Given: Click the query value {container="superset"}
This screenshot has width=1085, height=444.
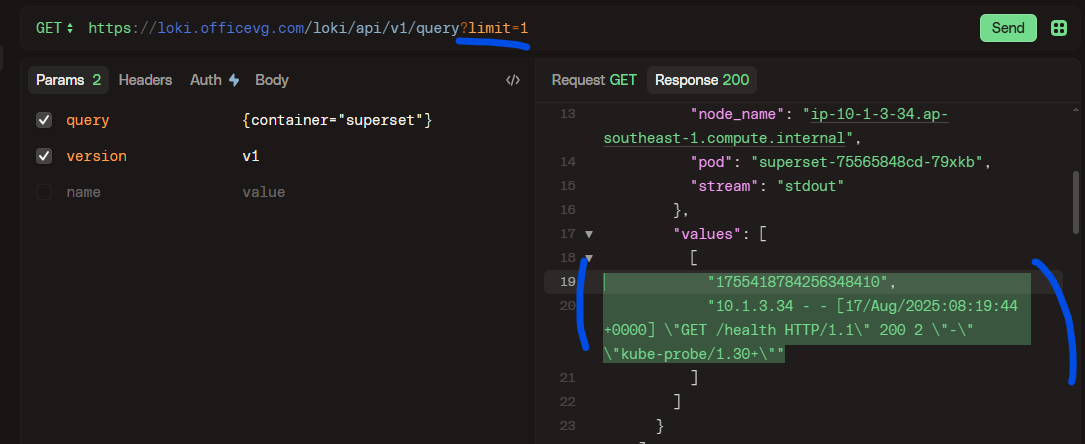Looking at the screenshot, I should click(336, 120).
